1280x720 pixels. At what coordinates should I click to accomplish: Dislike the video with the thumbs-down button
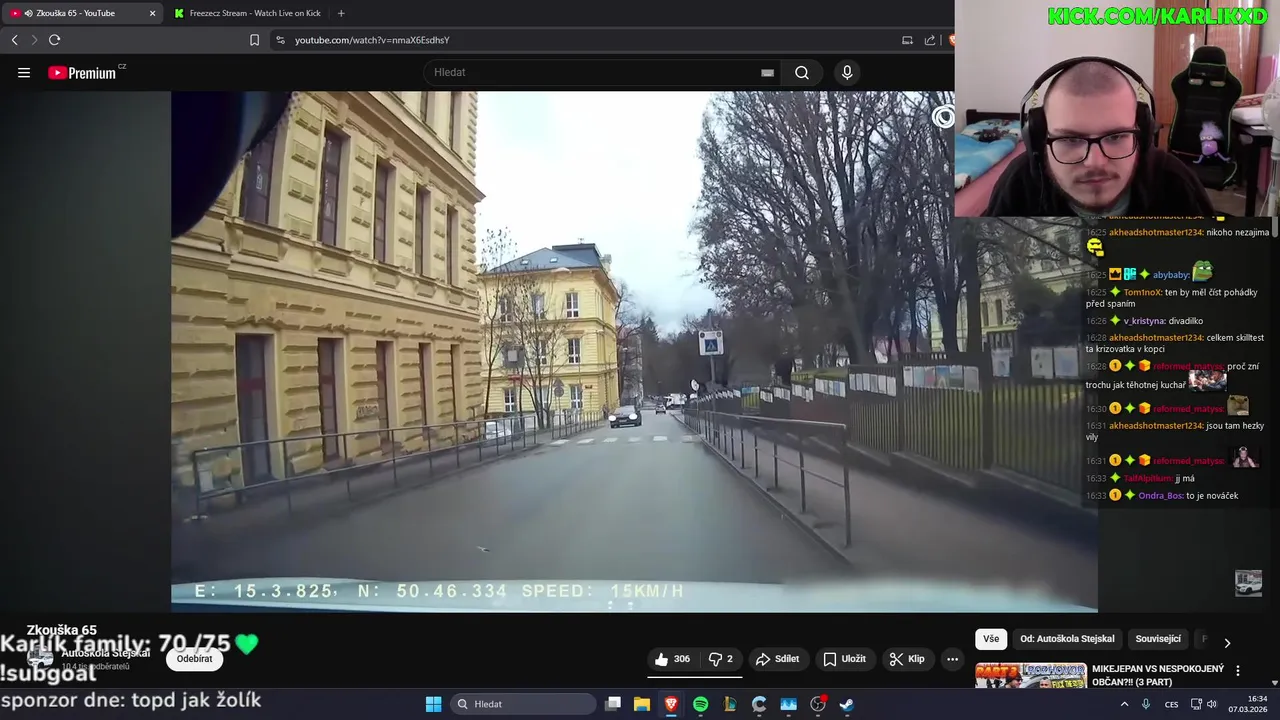[721, 659]
